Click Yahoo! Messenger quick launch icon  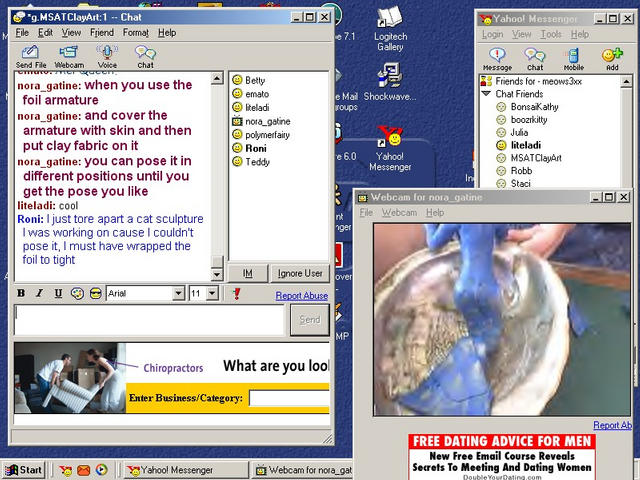(x=65, y=471)
